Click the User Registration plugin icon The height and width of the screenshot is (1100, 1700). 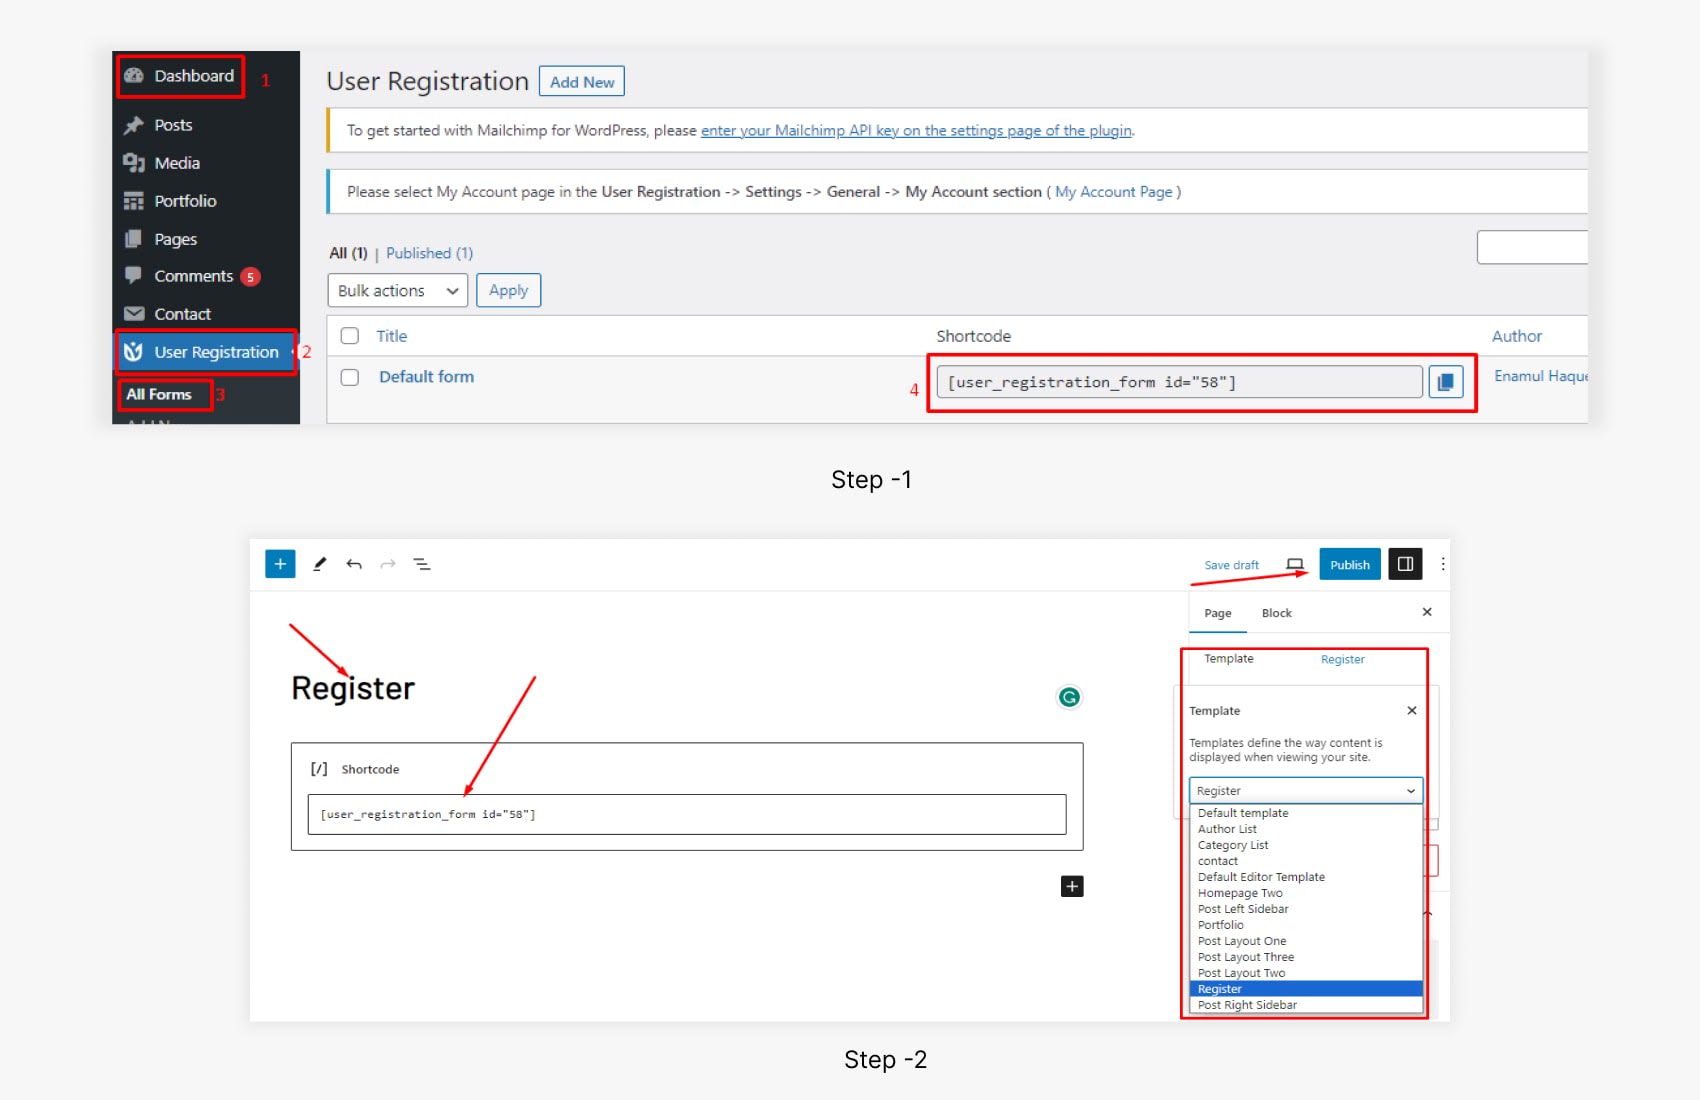[x=134, y=352]
